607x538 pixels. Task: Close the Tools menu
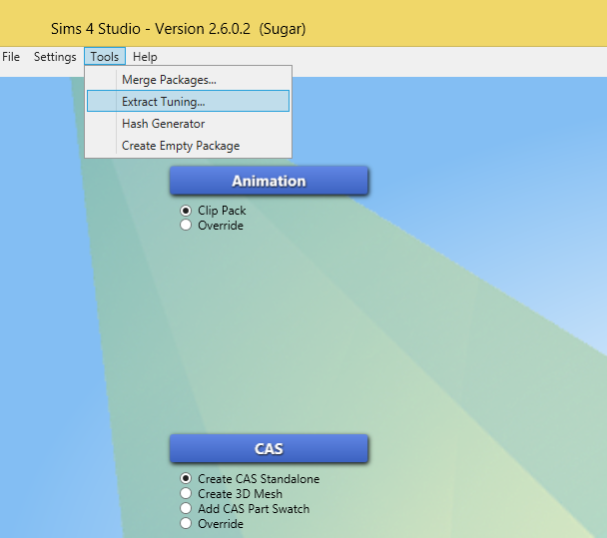(105, 57)
